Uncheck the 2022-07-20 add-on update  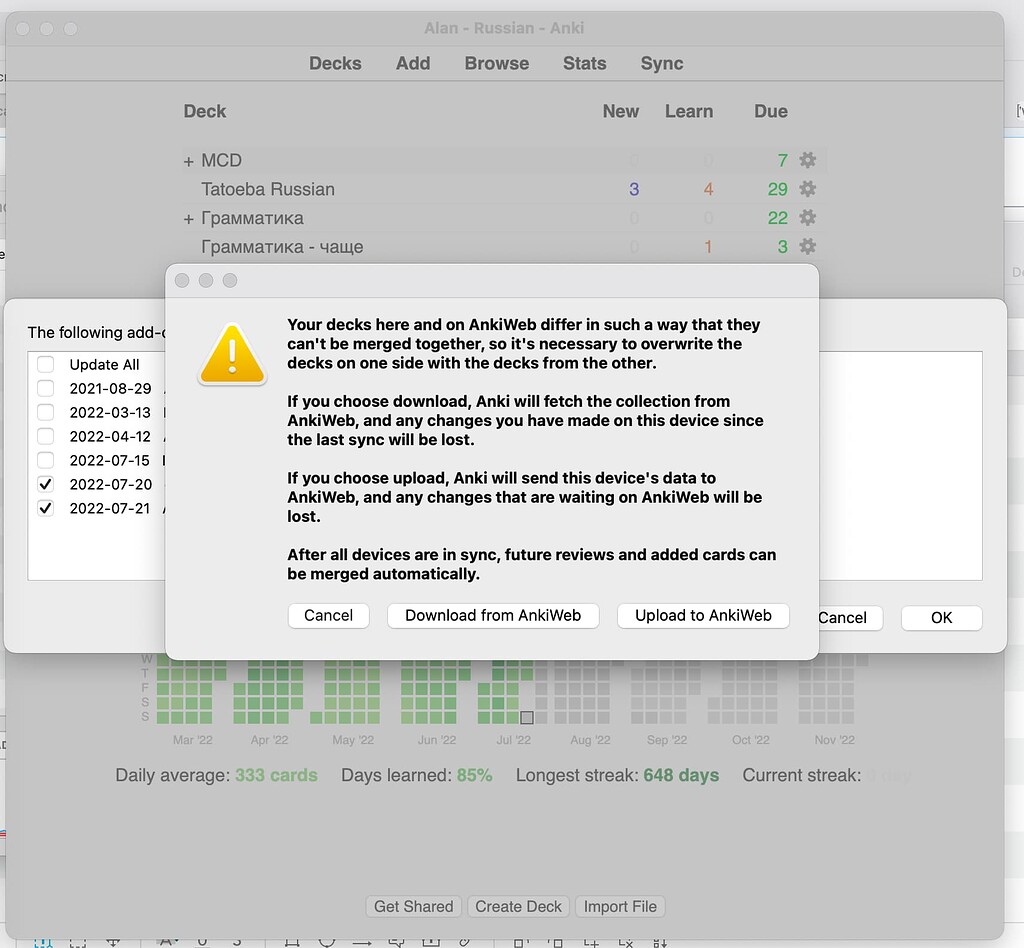pos(45,484)
